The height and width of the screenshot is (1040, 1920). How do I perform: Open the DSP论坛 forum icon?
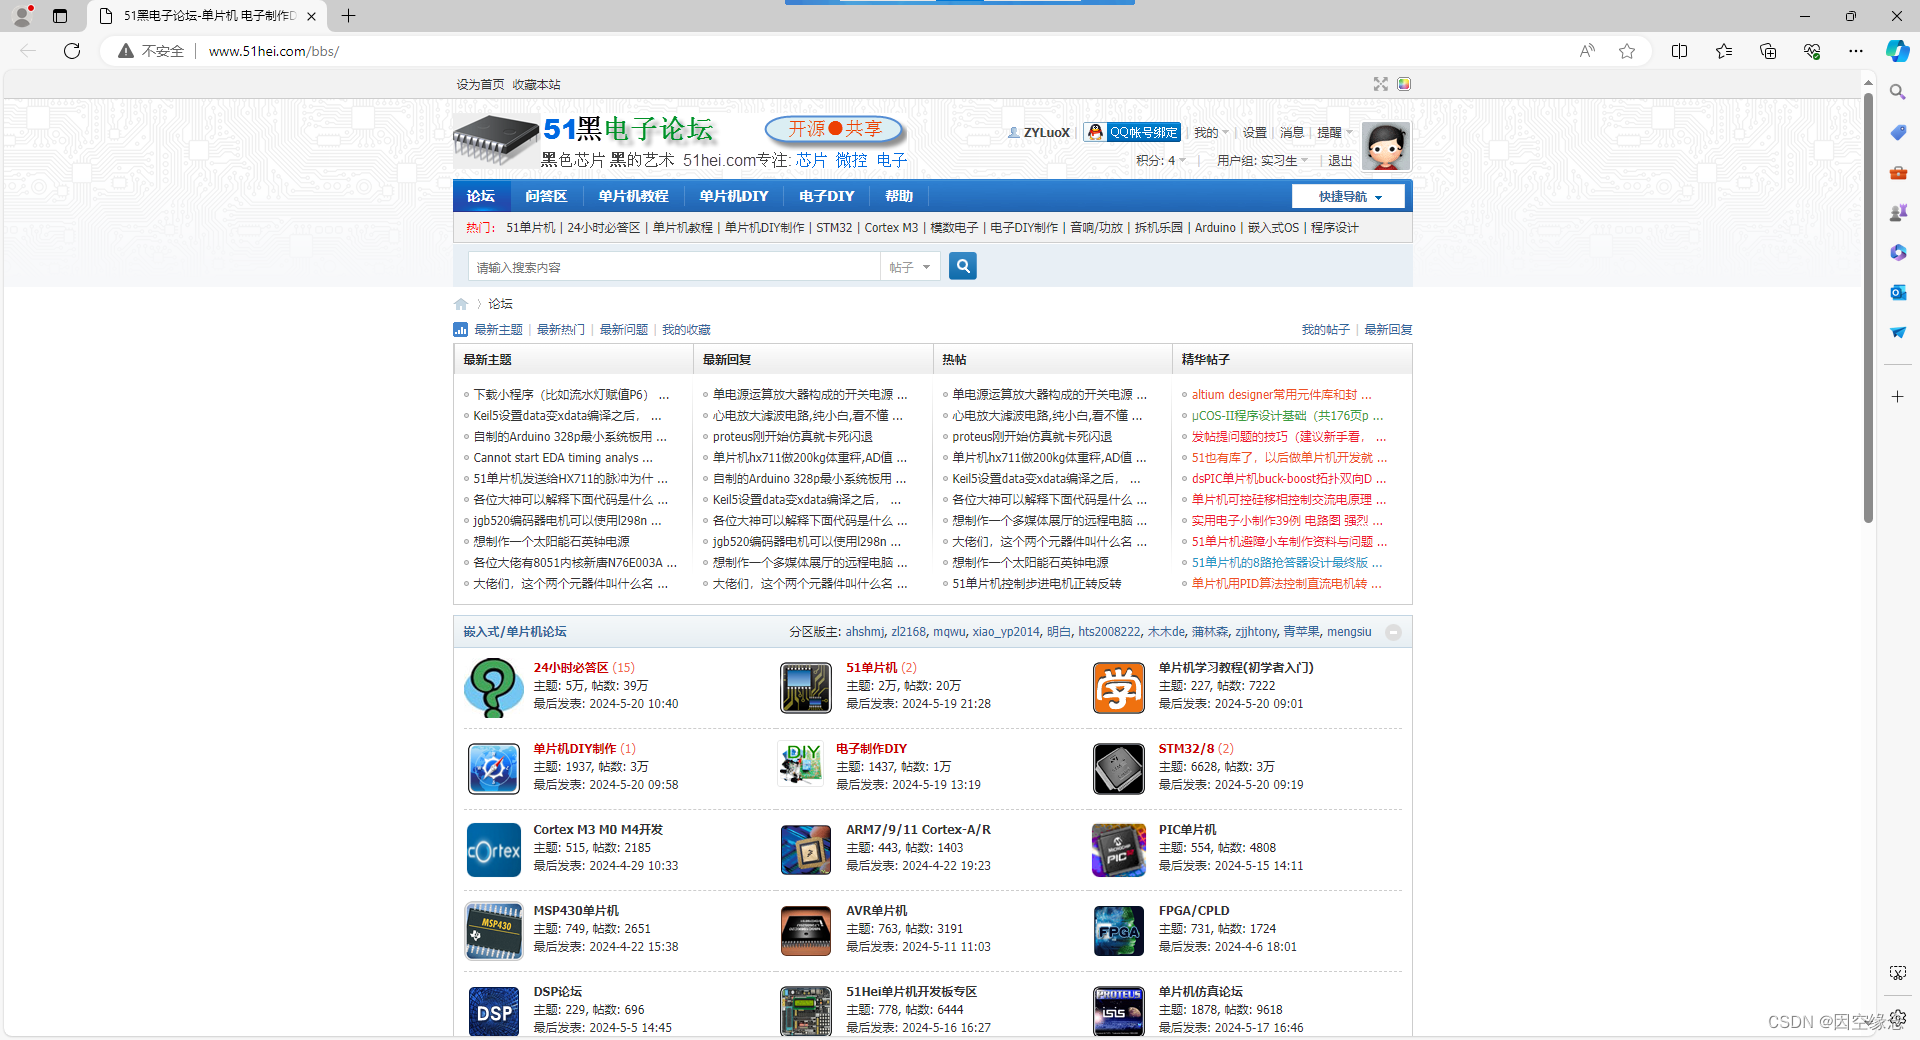(494, 1011)
